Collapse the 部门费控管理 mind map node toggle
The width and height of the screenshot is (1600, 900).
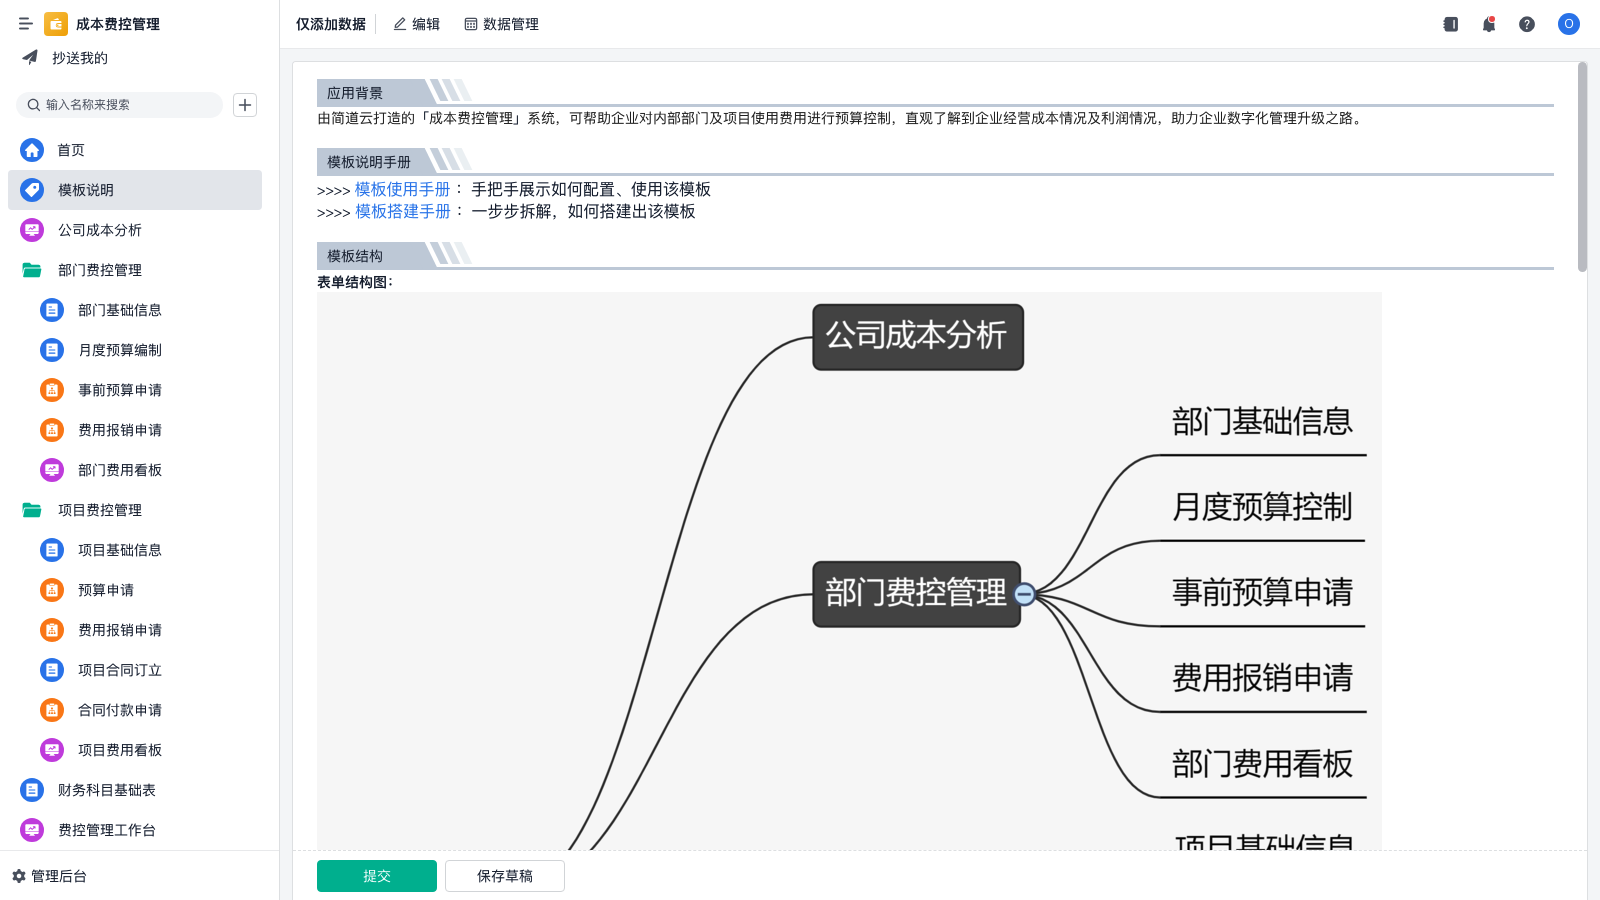pyautogui.click(x=1024, y=595)
